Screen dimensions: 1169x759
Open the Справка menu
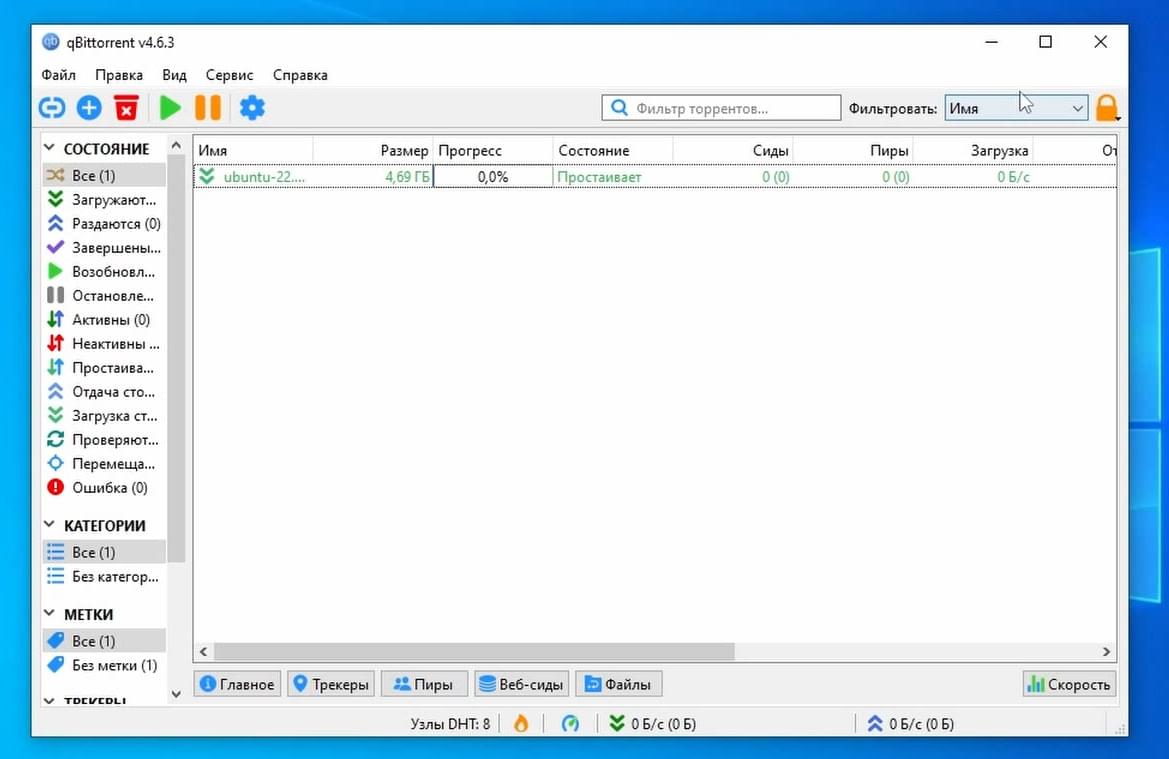click(300, 75)
